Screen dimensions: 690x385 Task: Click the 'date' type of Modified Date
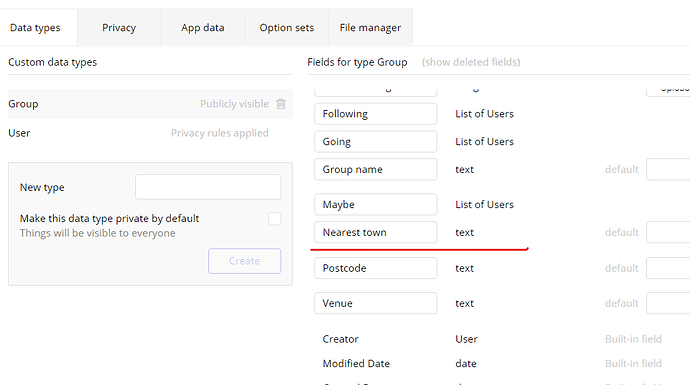tap(466, 363)
